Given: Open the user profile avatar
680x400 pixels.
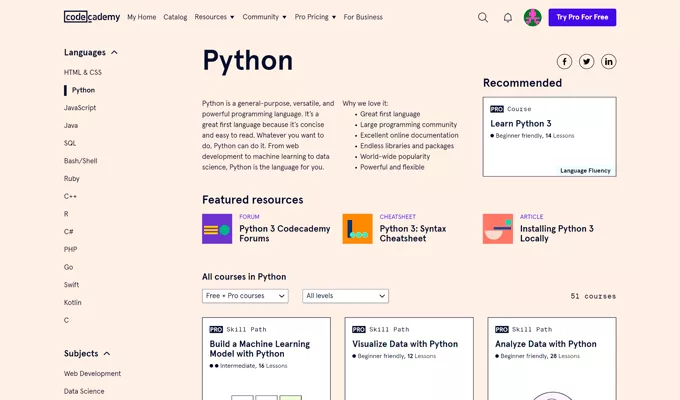Looking at the screenshot, I should (533, 17).
